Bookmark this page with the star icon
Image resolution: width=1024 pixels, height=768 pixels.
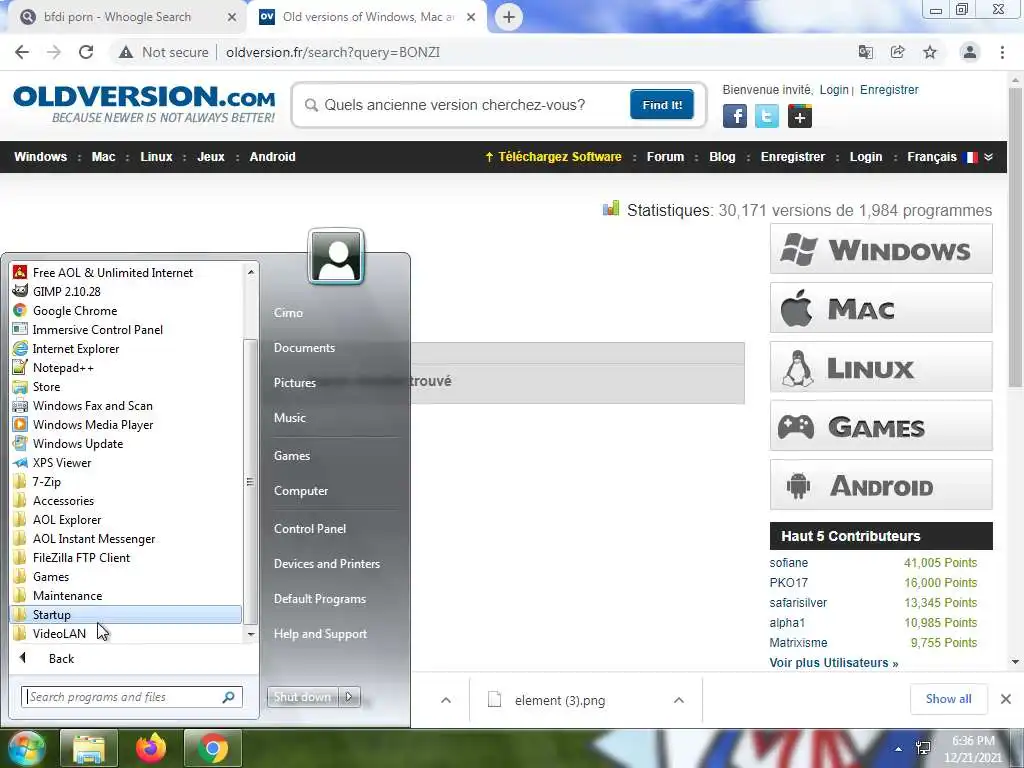pos(930,52)
